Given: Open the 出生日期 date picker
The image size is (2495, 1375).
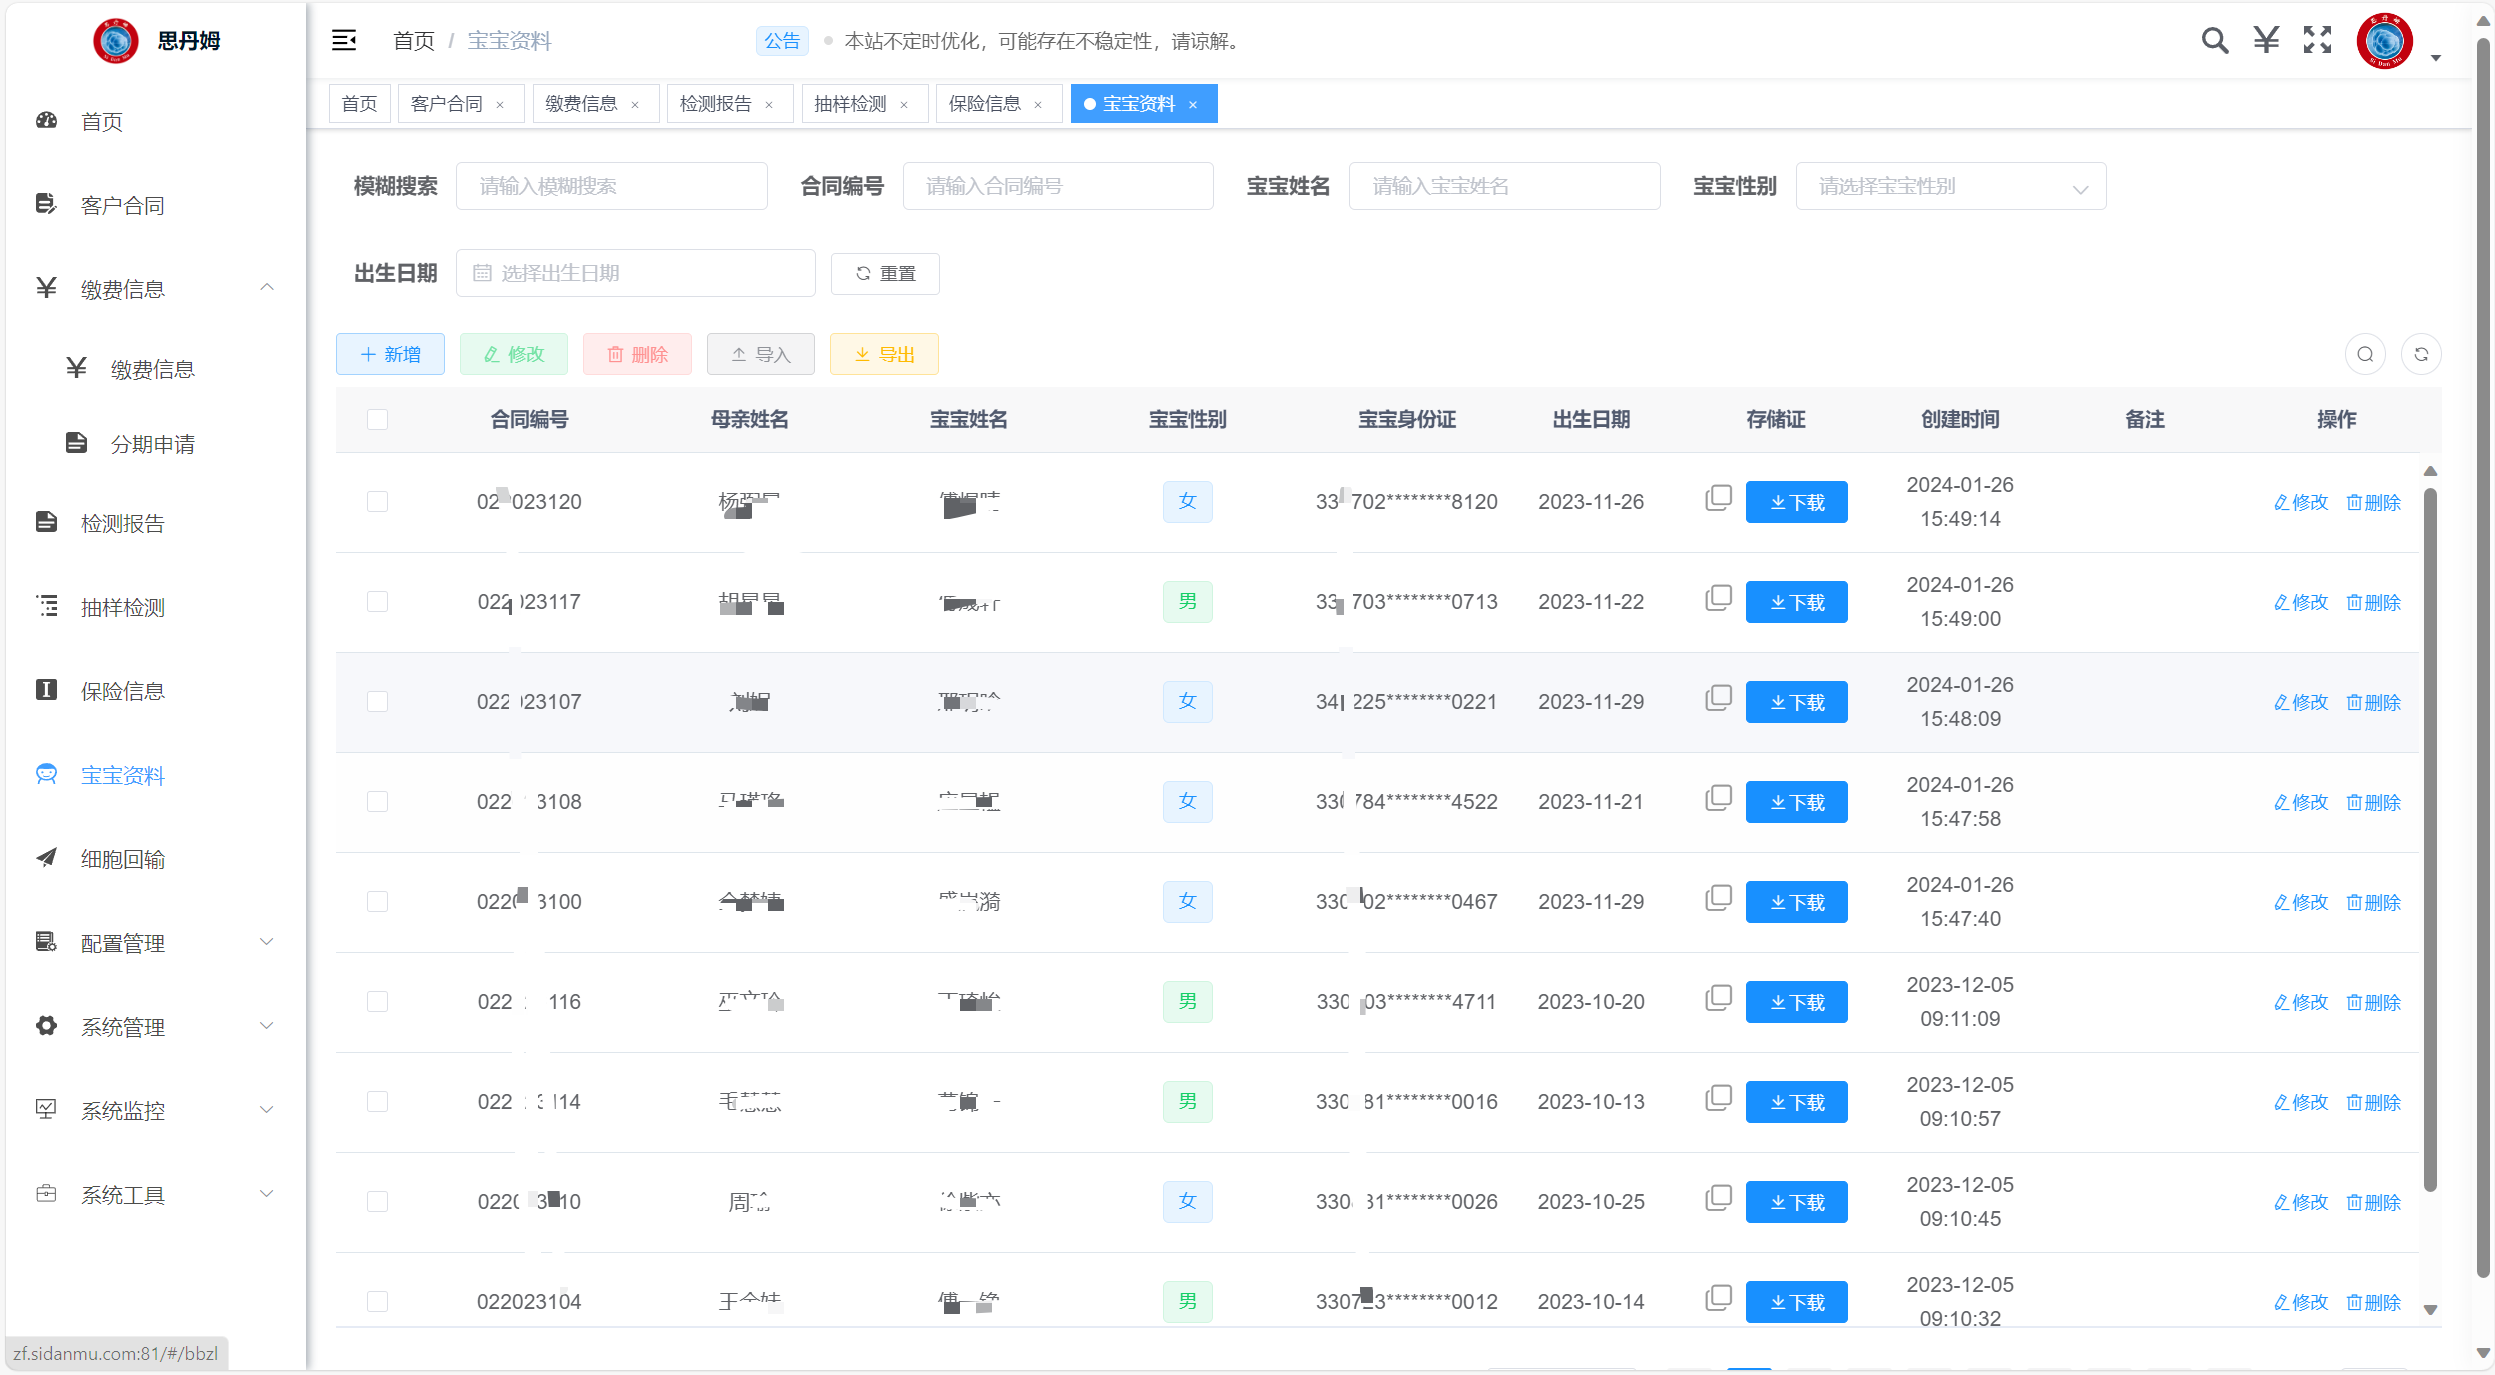Looking at the screenshot, I should point(636,273).
